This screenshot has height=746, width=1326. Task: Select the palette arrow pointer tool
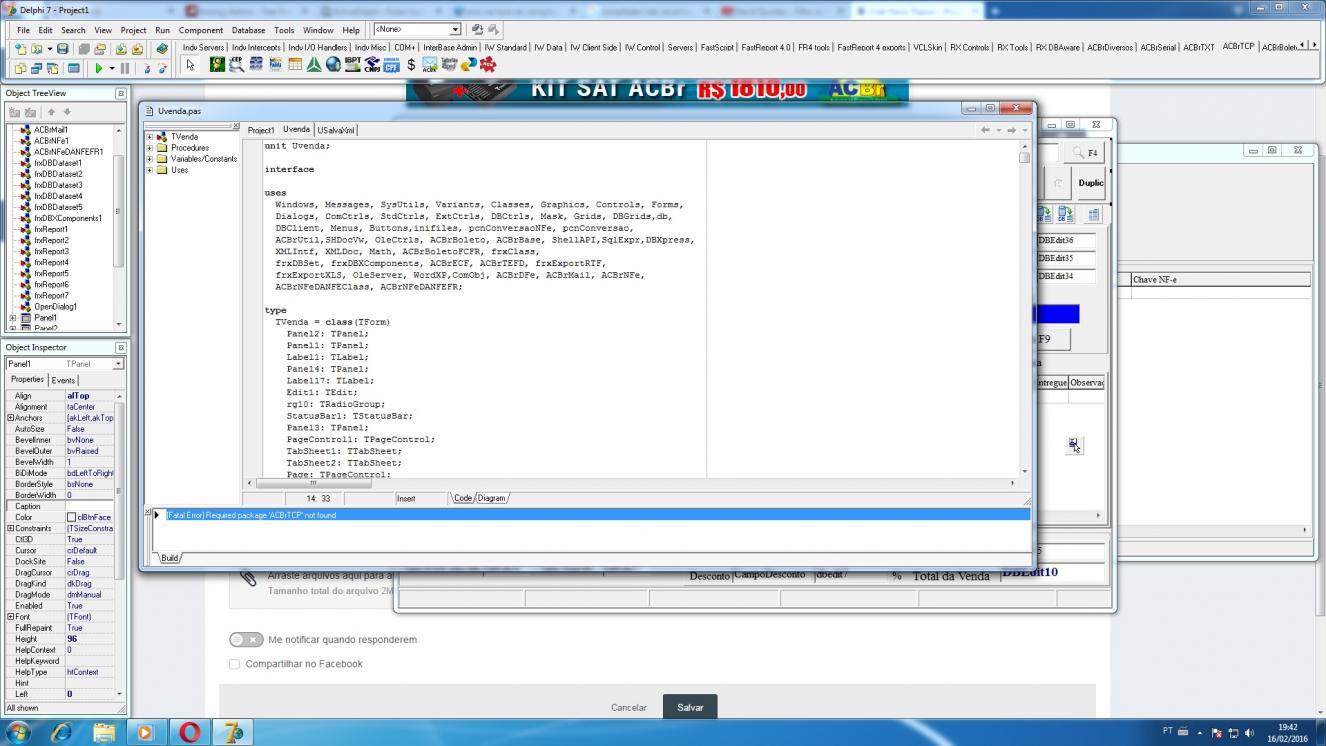[x=190, y=65]
